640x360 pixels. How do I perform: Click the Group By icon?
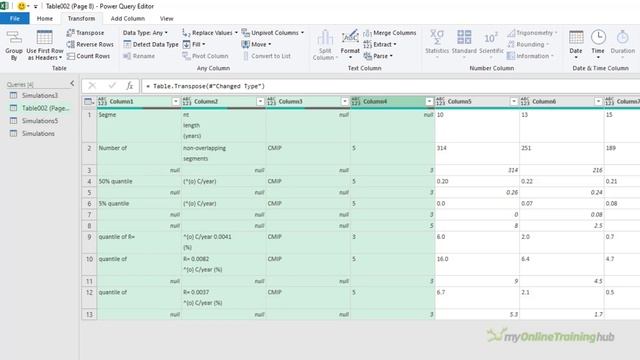click(x=14, y=37)
